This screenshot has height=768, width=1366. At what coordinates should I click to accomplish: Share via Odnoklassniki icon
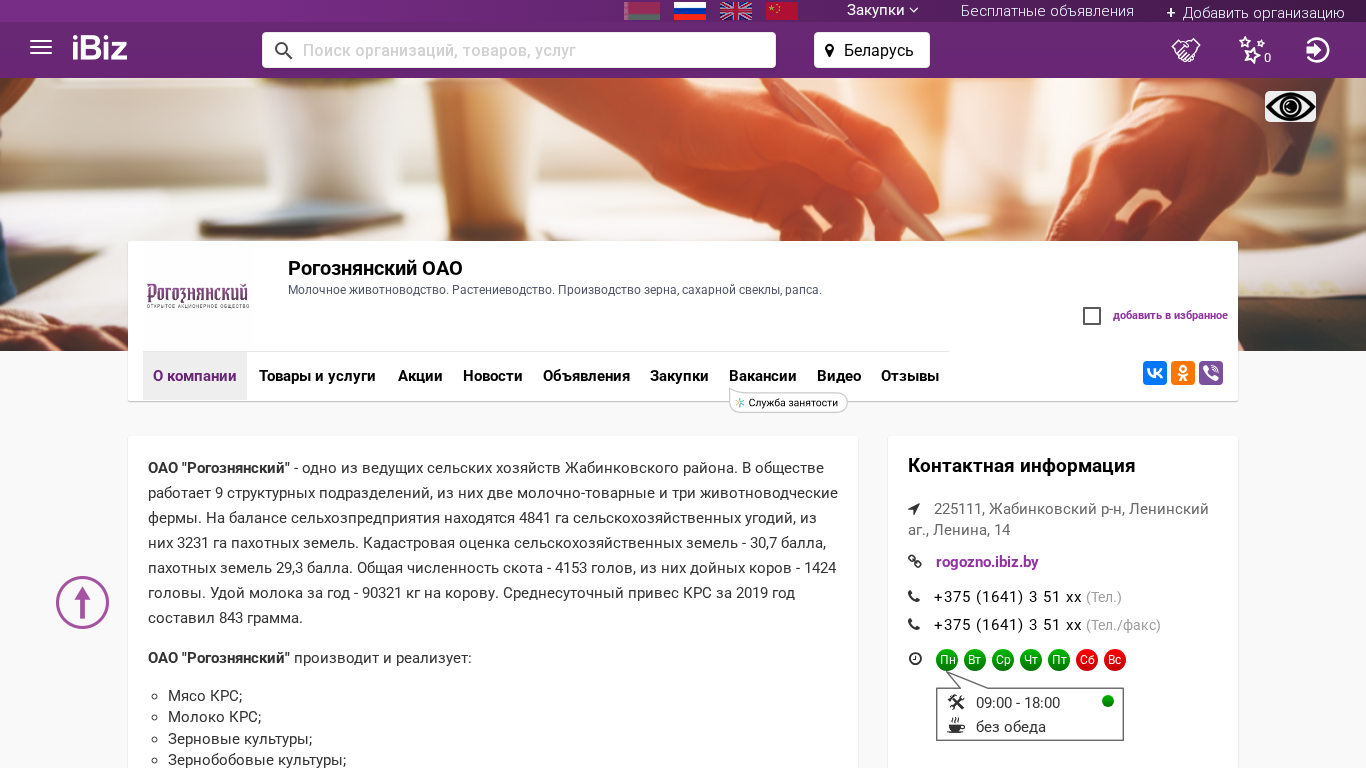click(x=1183, y=373)
